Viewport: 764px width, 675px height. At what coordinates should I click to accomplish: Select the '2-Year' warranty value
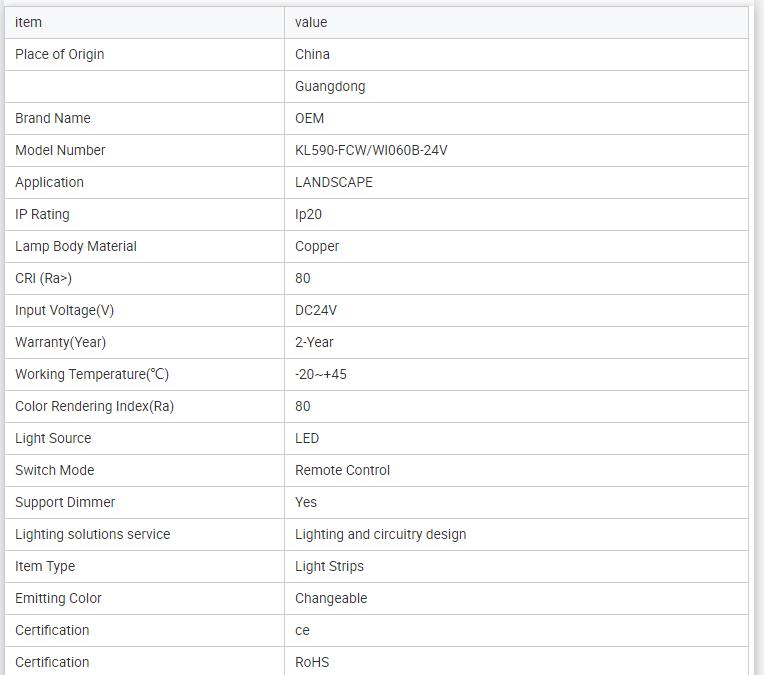point(314,342)
